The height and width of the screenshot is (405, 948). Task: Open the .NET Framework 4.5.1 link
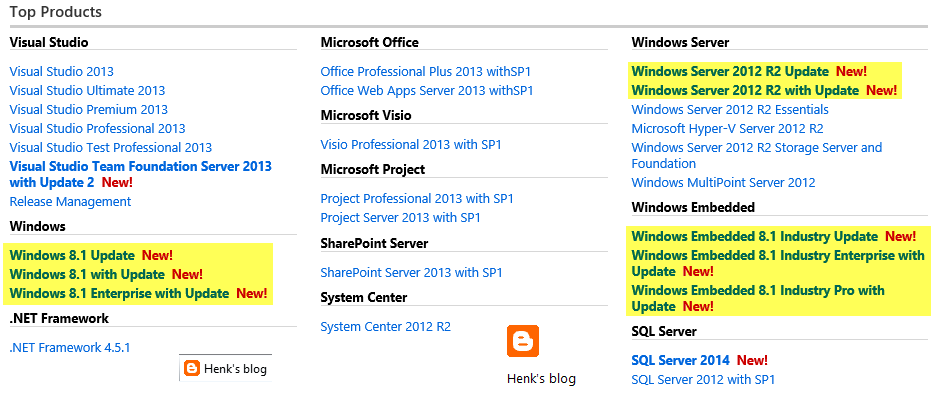tap(70, 348)
